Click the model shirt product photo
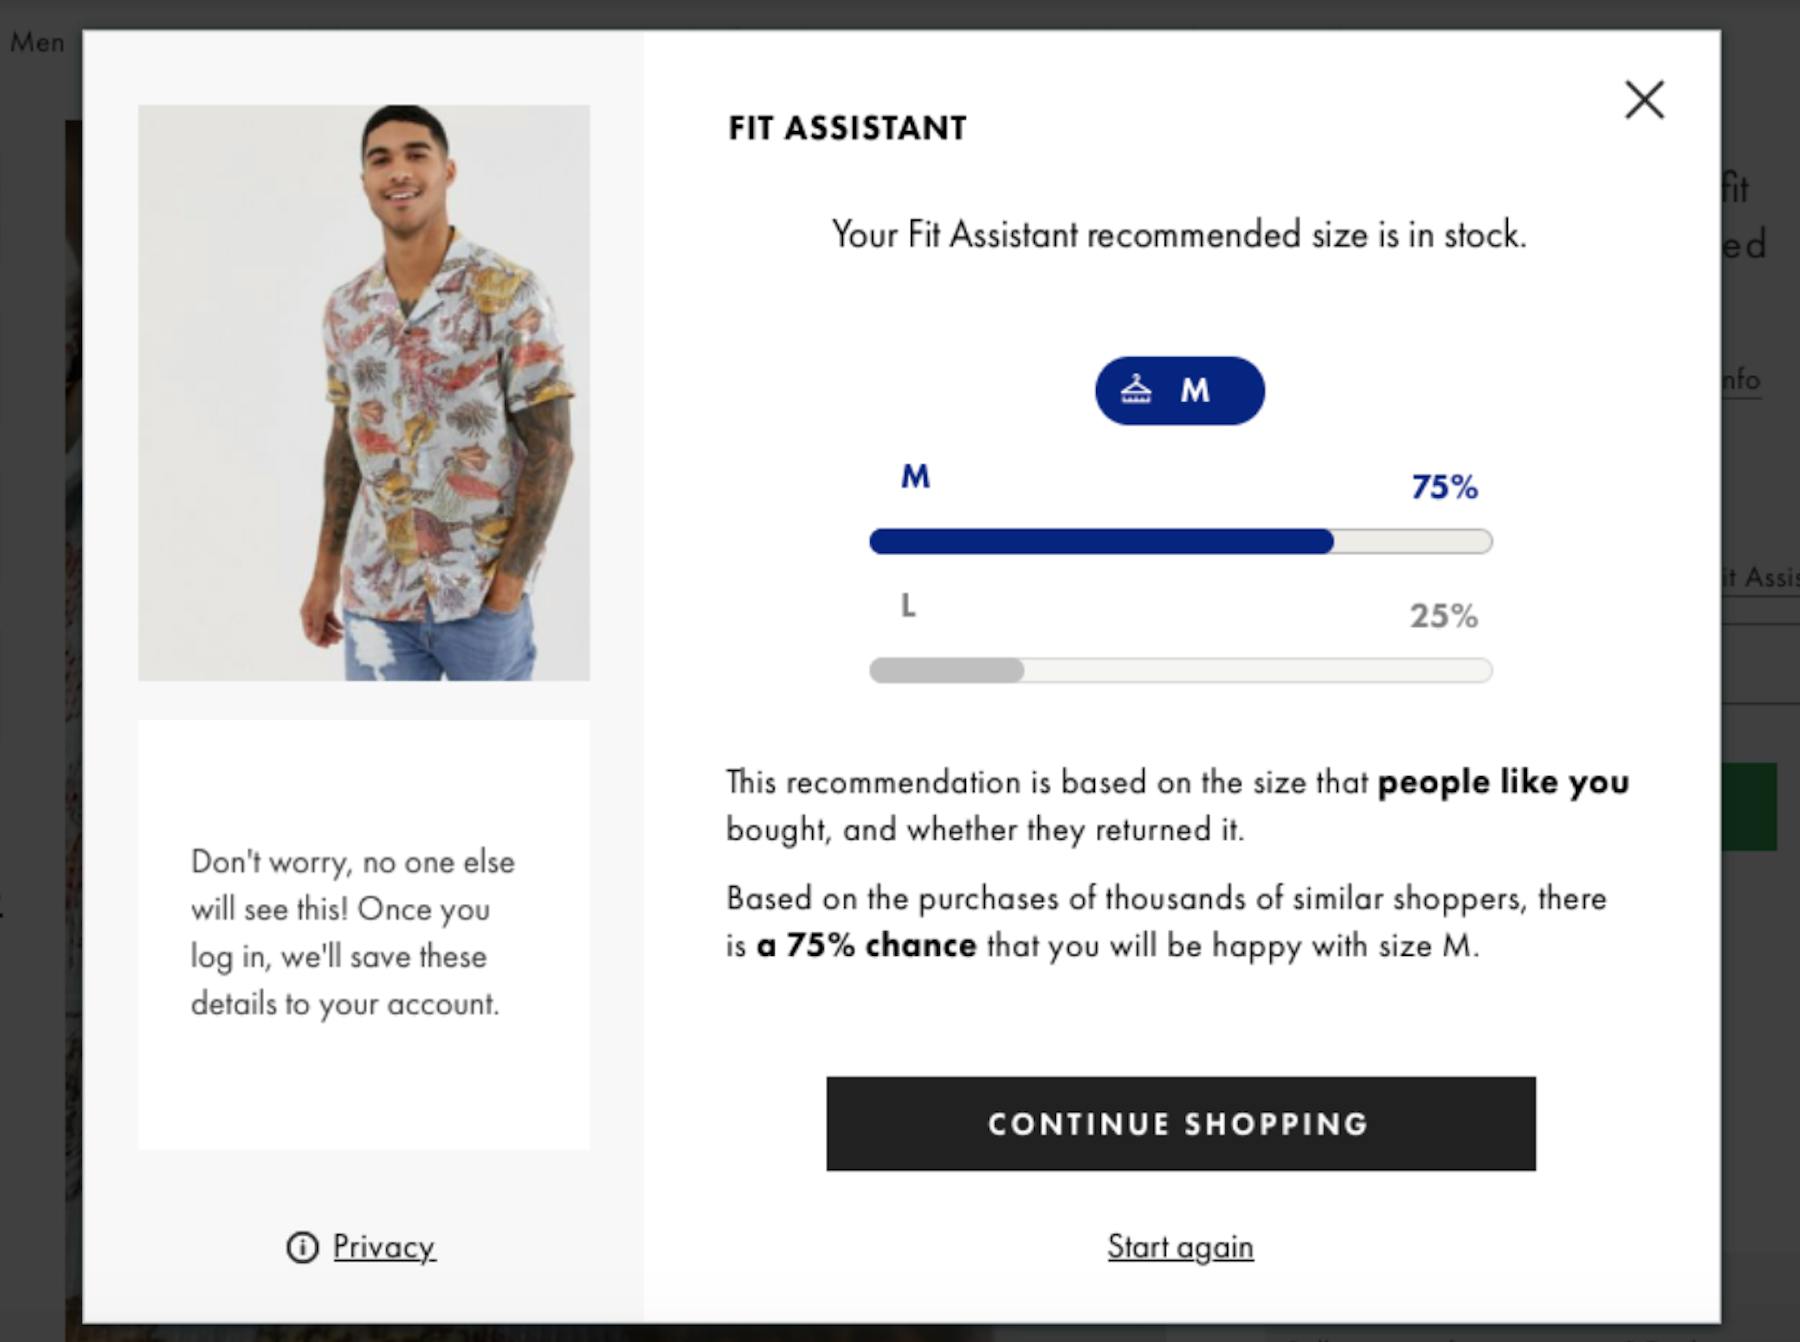This screenshot has width=1800, height=1342. point(364,393)
